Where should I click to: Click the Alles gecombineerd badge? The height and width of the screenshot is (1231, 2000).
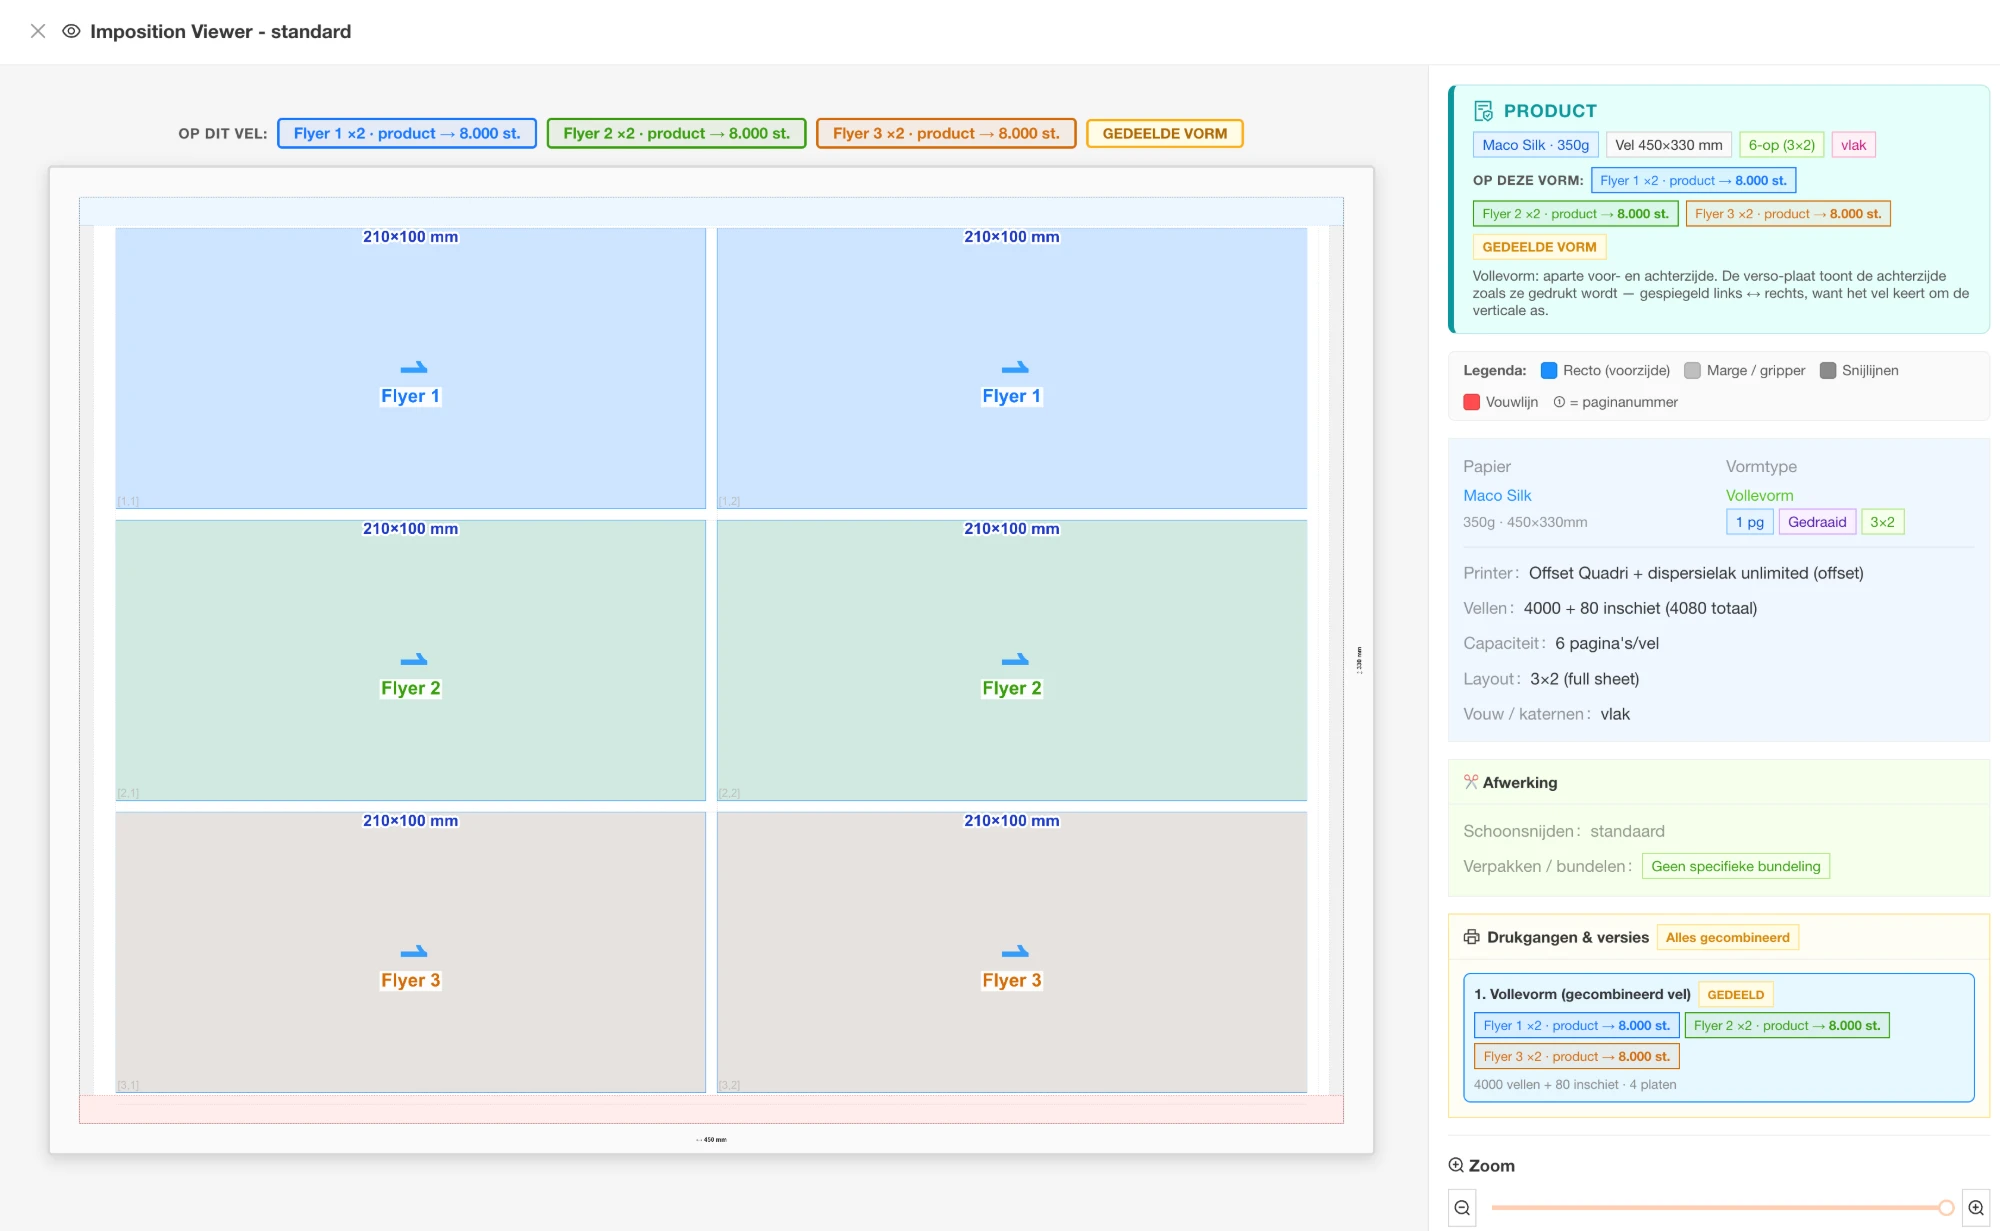[x=1728, y=937]
